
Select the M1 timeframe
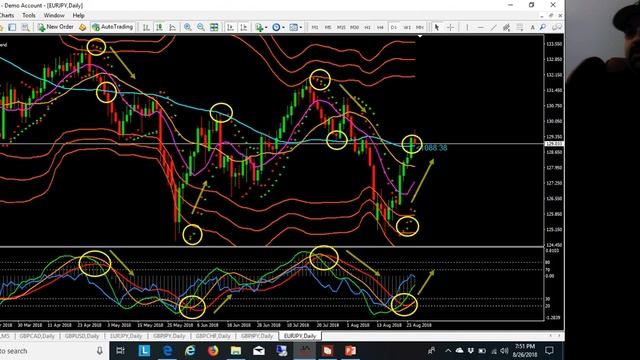[x=315, y=27]
